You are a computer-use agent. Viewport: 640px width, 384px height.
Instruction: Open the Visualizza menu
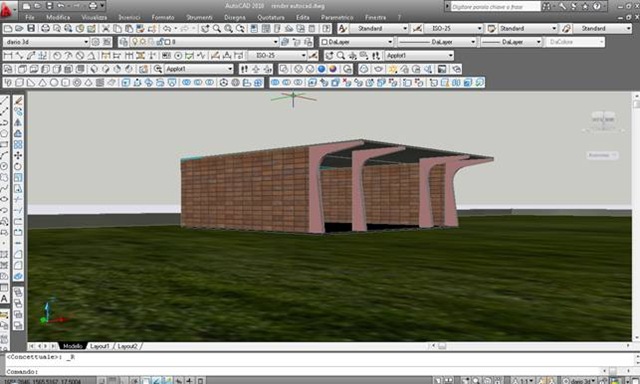click(94, 18)
